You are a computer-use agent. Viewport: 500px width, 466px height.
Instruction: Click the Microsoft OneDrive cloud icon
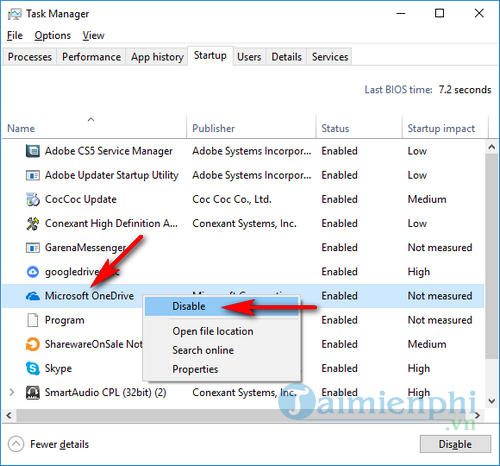point(33,296)
